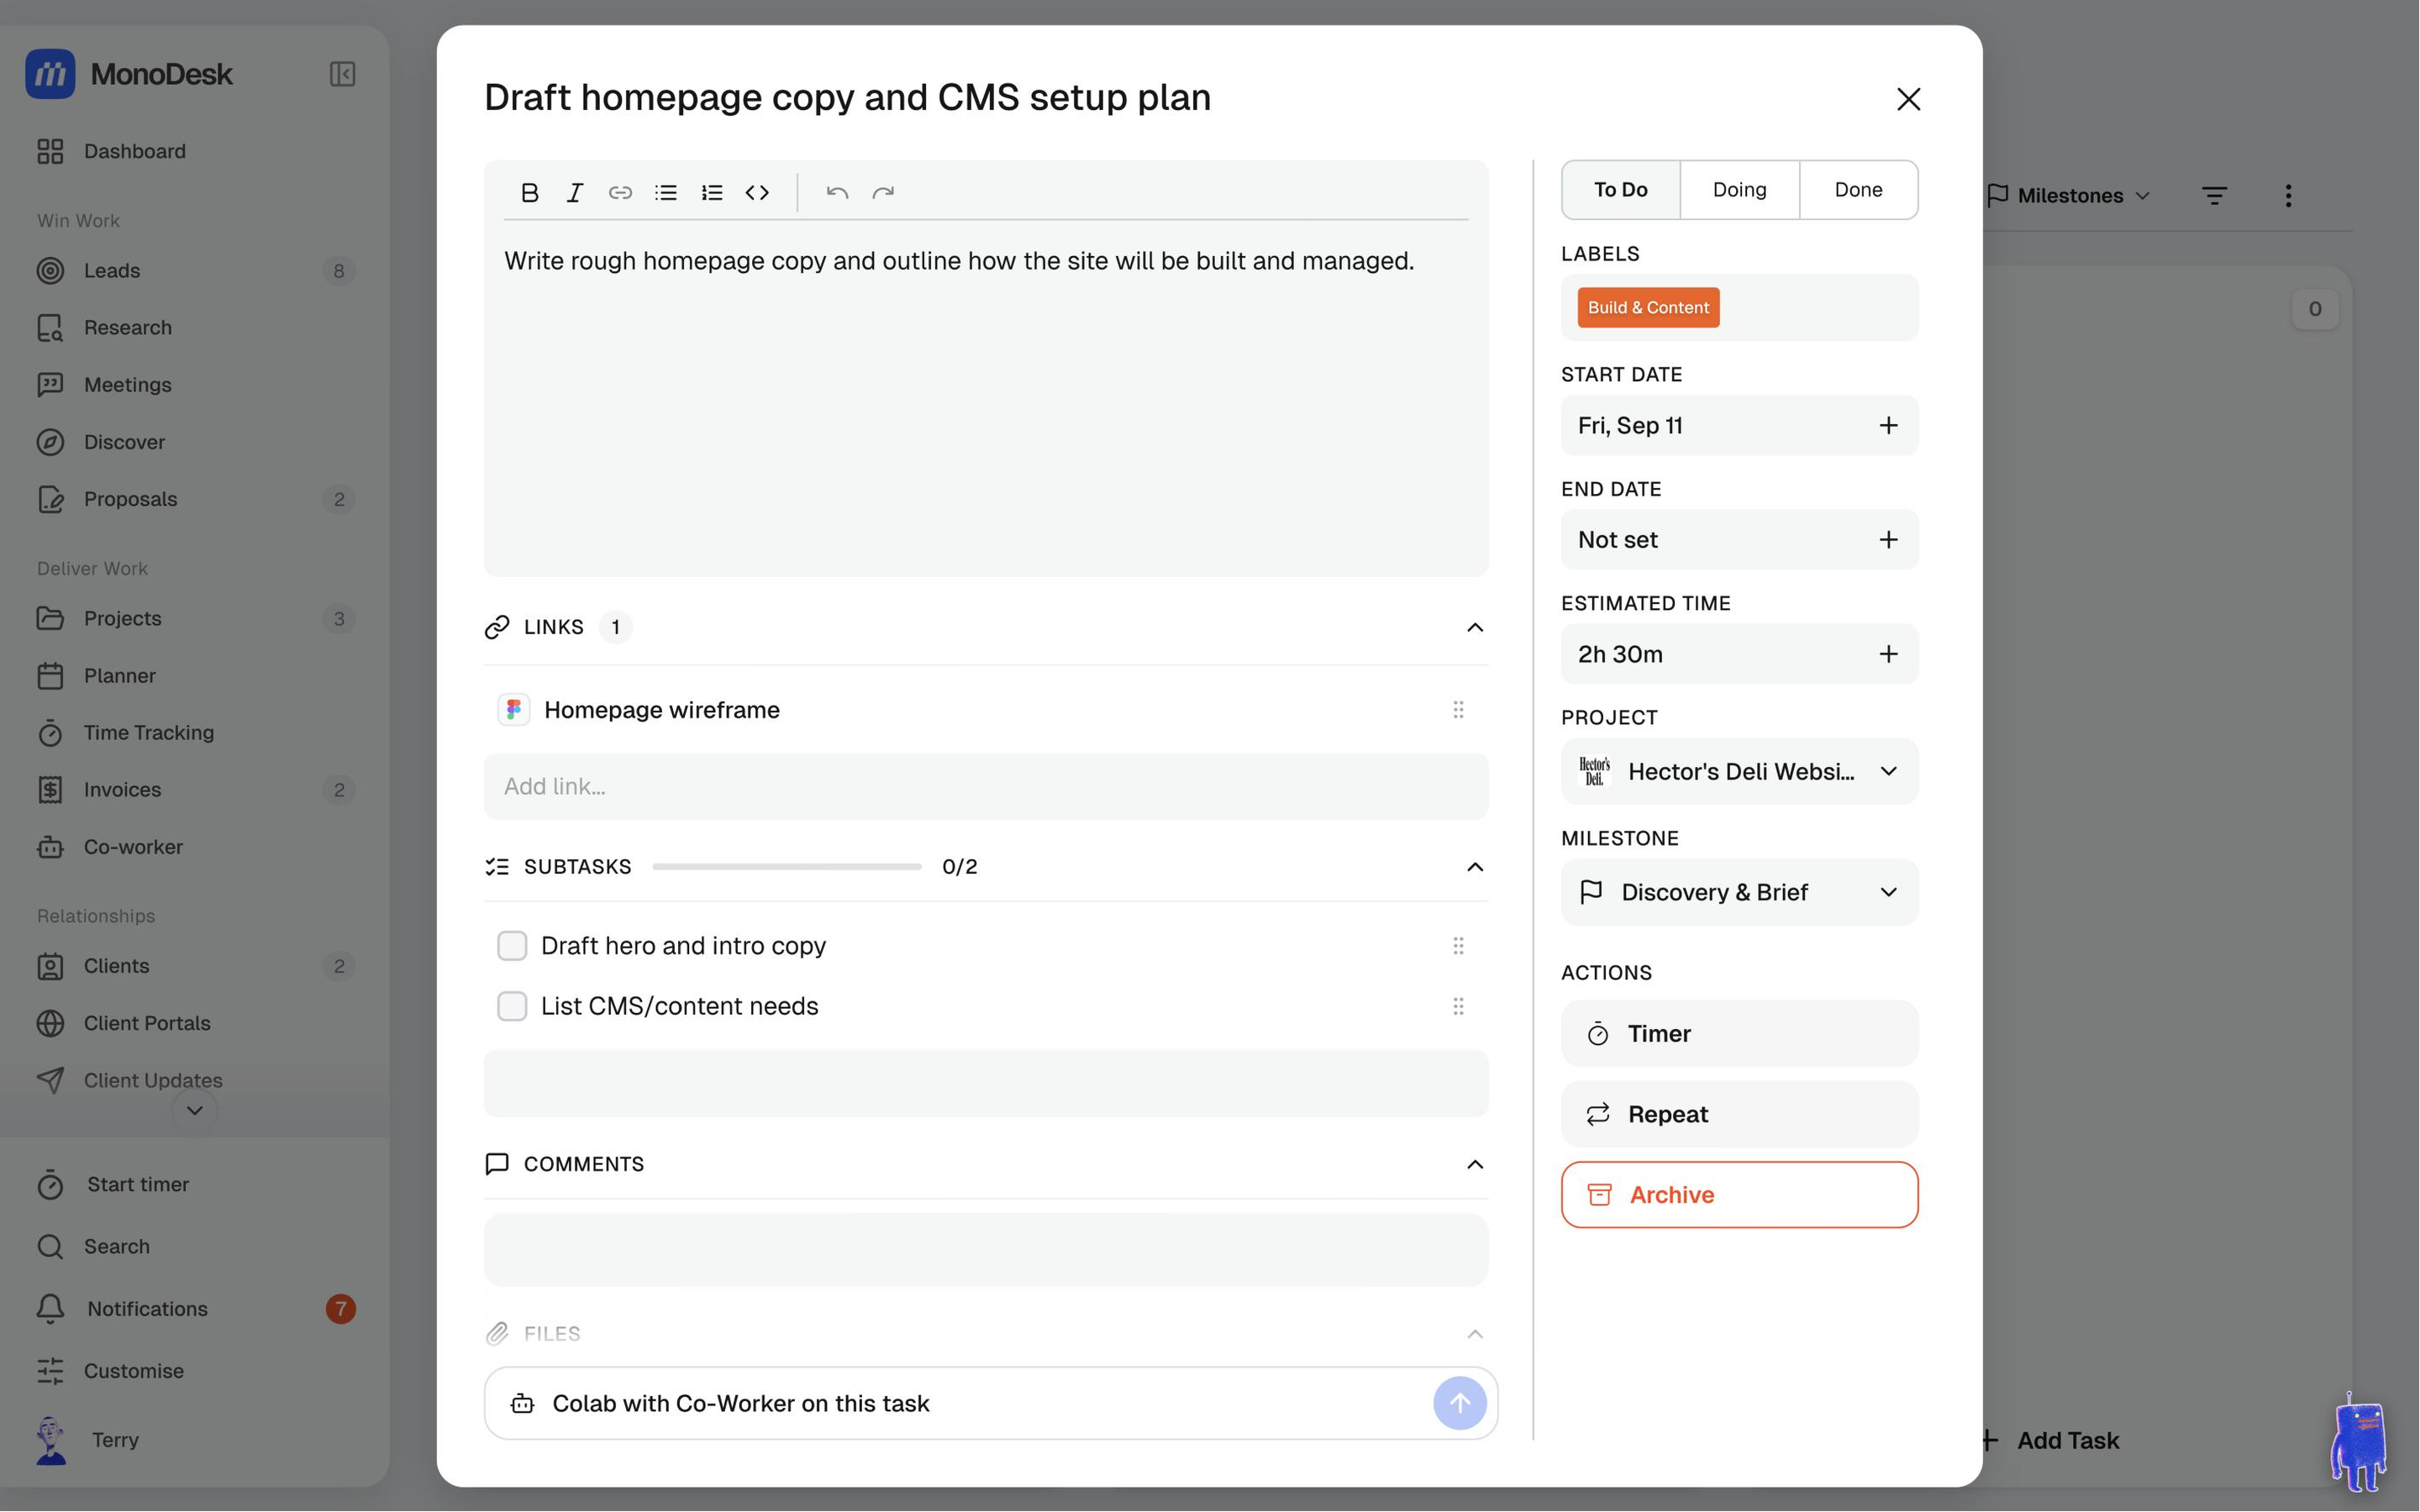The height and width of the screenshot is (1512, 2420).
Task: Toggle bold formatting in editor
Action: coord(530,192)
